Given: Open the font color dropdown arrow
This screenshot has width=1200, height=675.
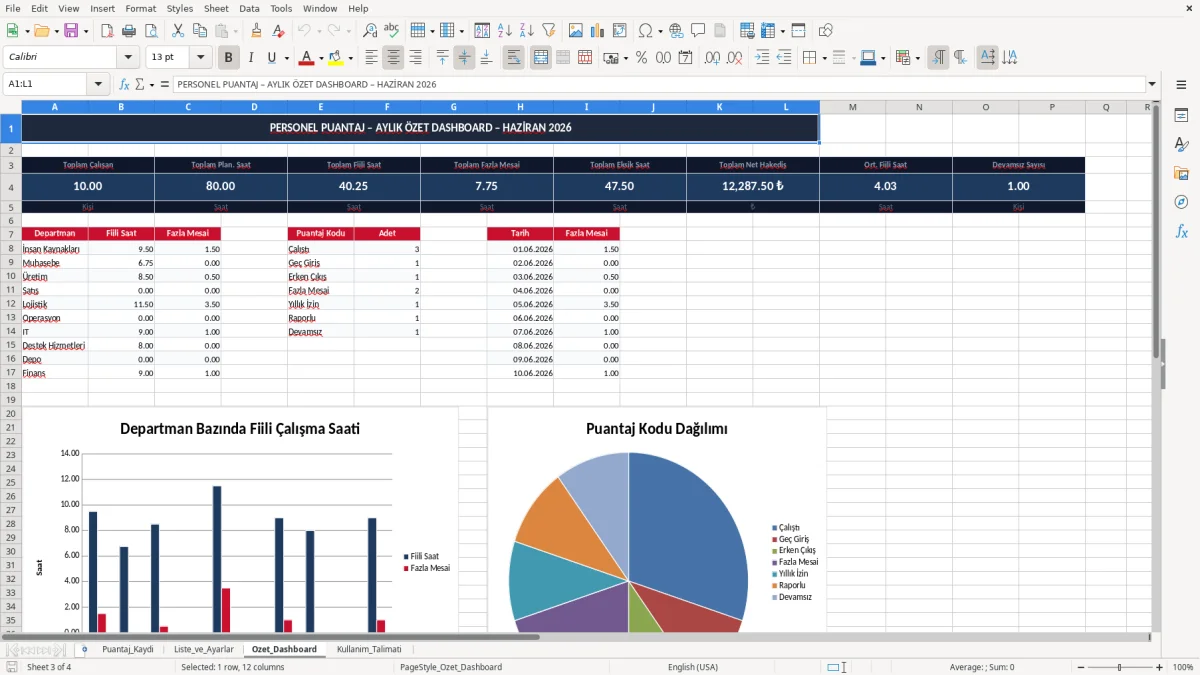Looking at the screenshot, I should [320, 58].
